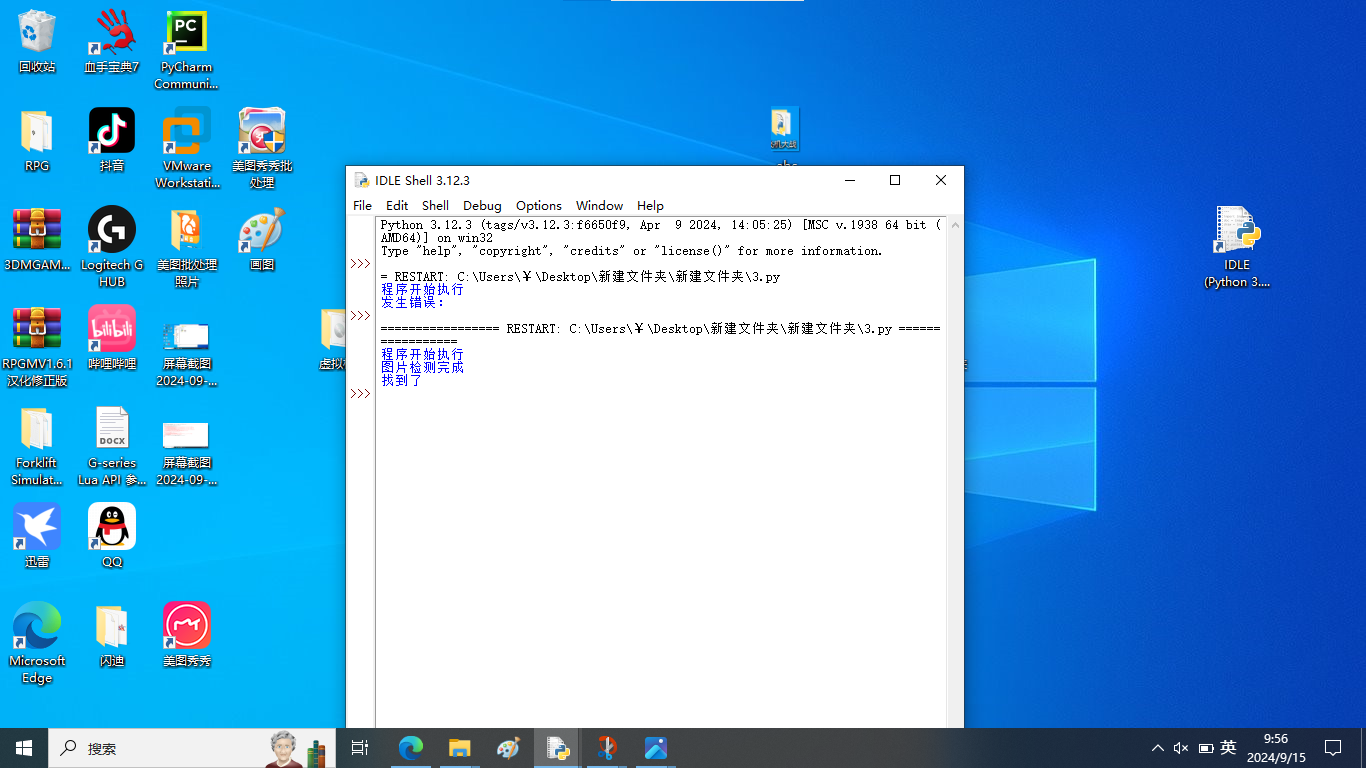Screen dimensions: 1366x768
Task: Select the Logitech G HUB icon
Action: click(x=112, y=248)
